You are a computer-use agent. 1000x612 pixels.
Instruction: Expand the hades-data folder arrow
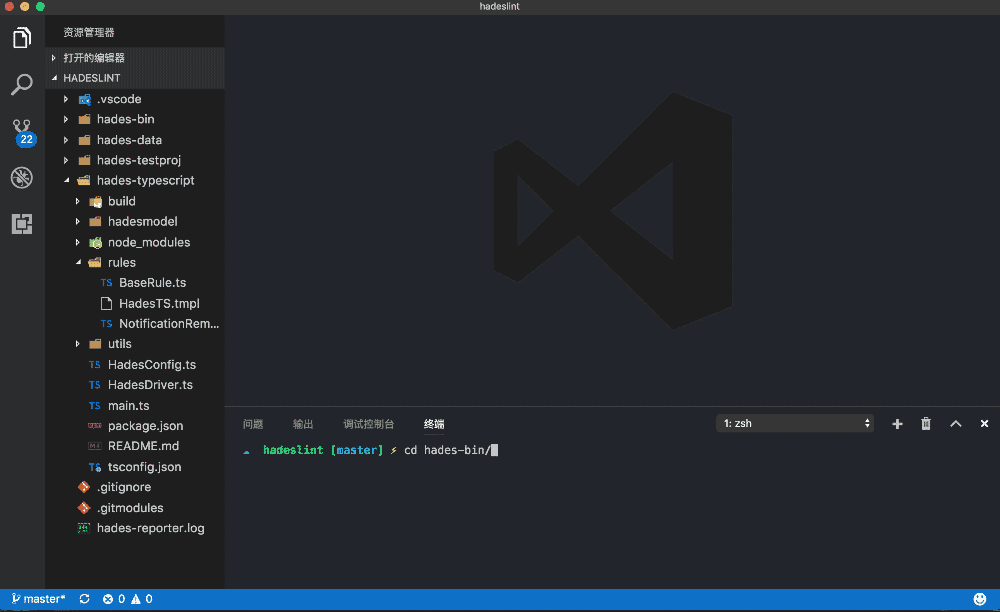[x=66, y=140]
